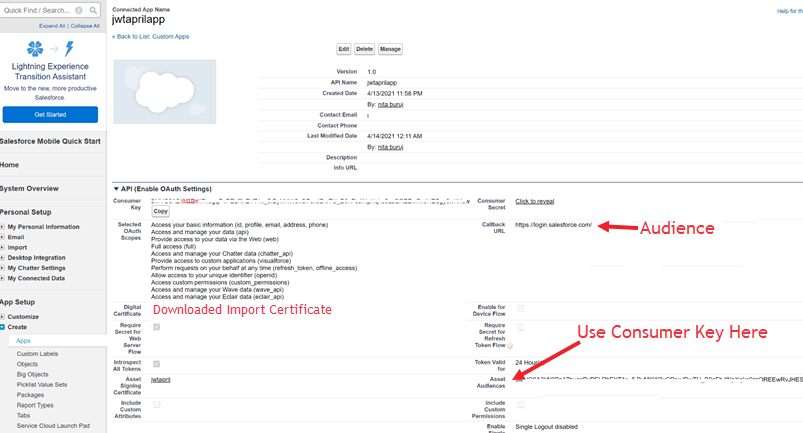Toggle Enable for Device Flow checkbox

521,309
